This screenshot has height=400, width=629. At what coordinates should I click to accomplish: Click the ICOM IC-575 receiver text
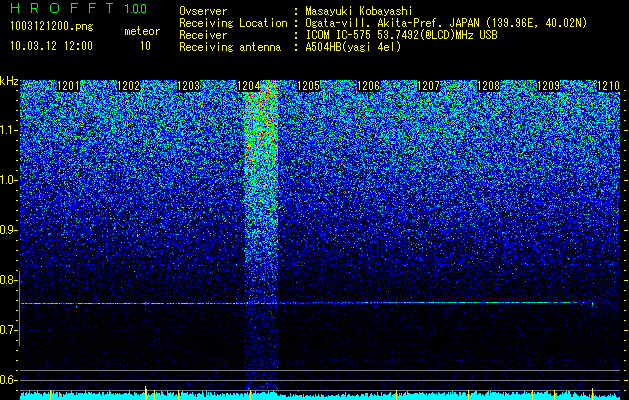coord(401,35)
